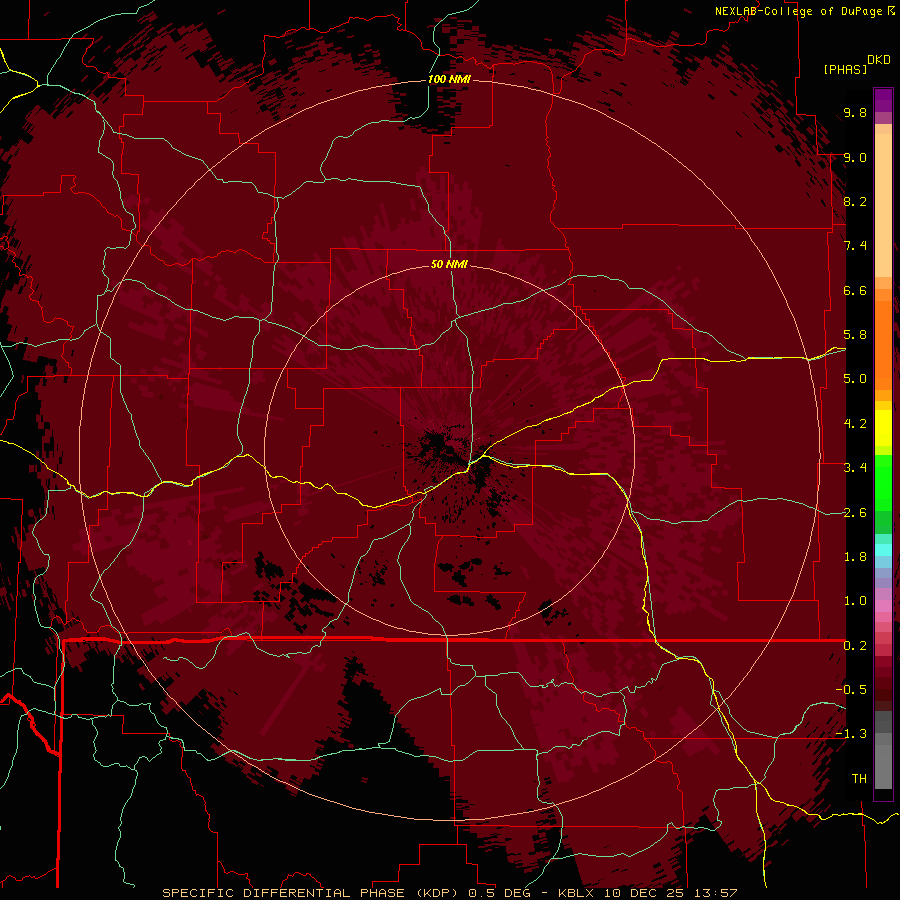
Task: Select the 50 NMI range ring label
Action: tap(449, 264)
